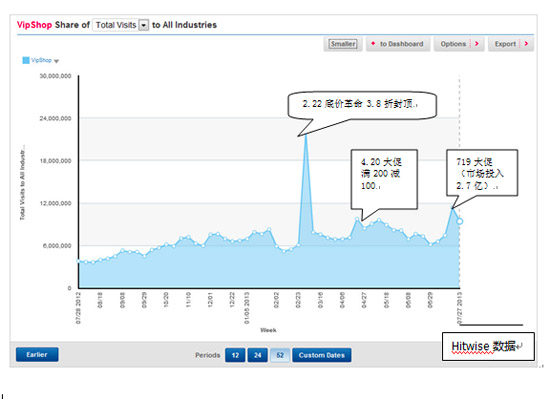Select the 12 periods option
Screen dimensions: 550x399
[235, 355]
